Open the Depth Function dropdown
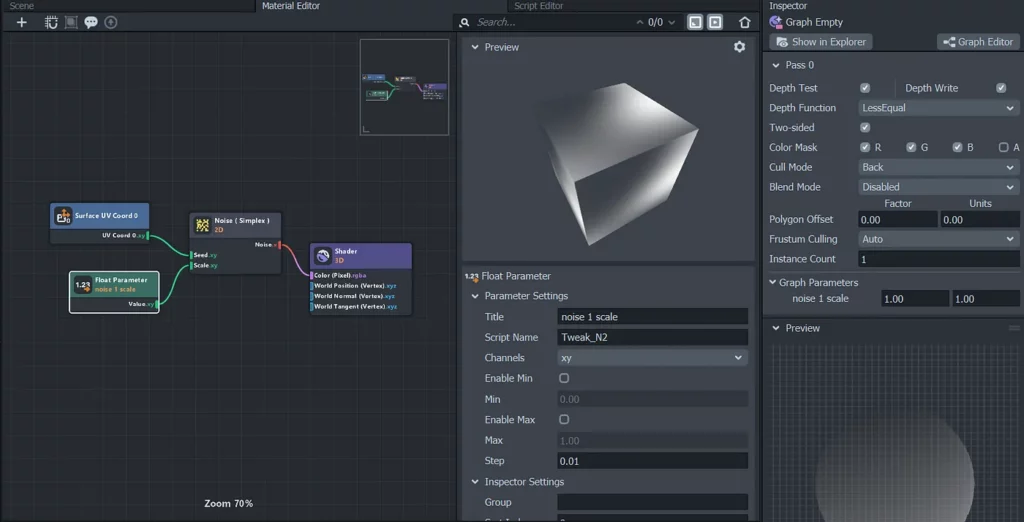The image size is (1024, 522). 938,108
